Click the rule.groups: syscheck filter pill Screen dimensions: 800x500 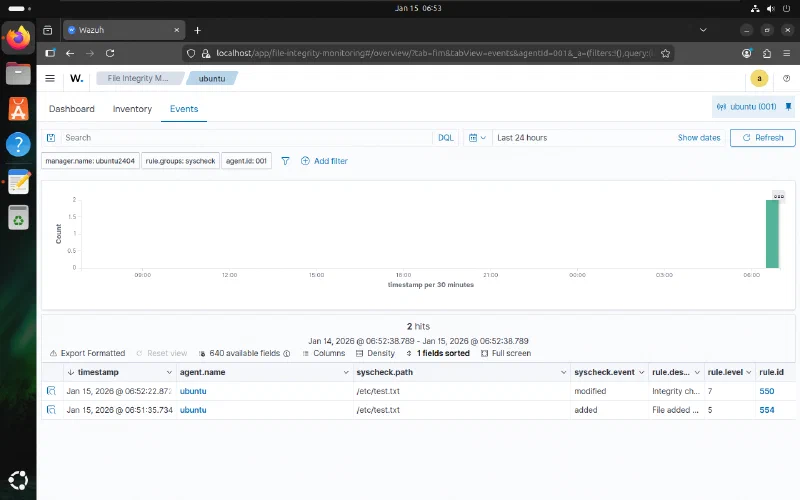[x=180, y=161]
